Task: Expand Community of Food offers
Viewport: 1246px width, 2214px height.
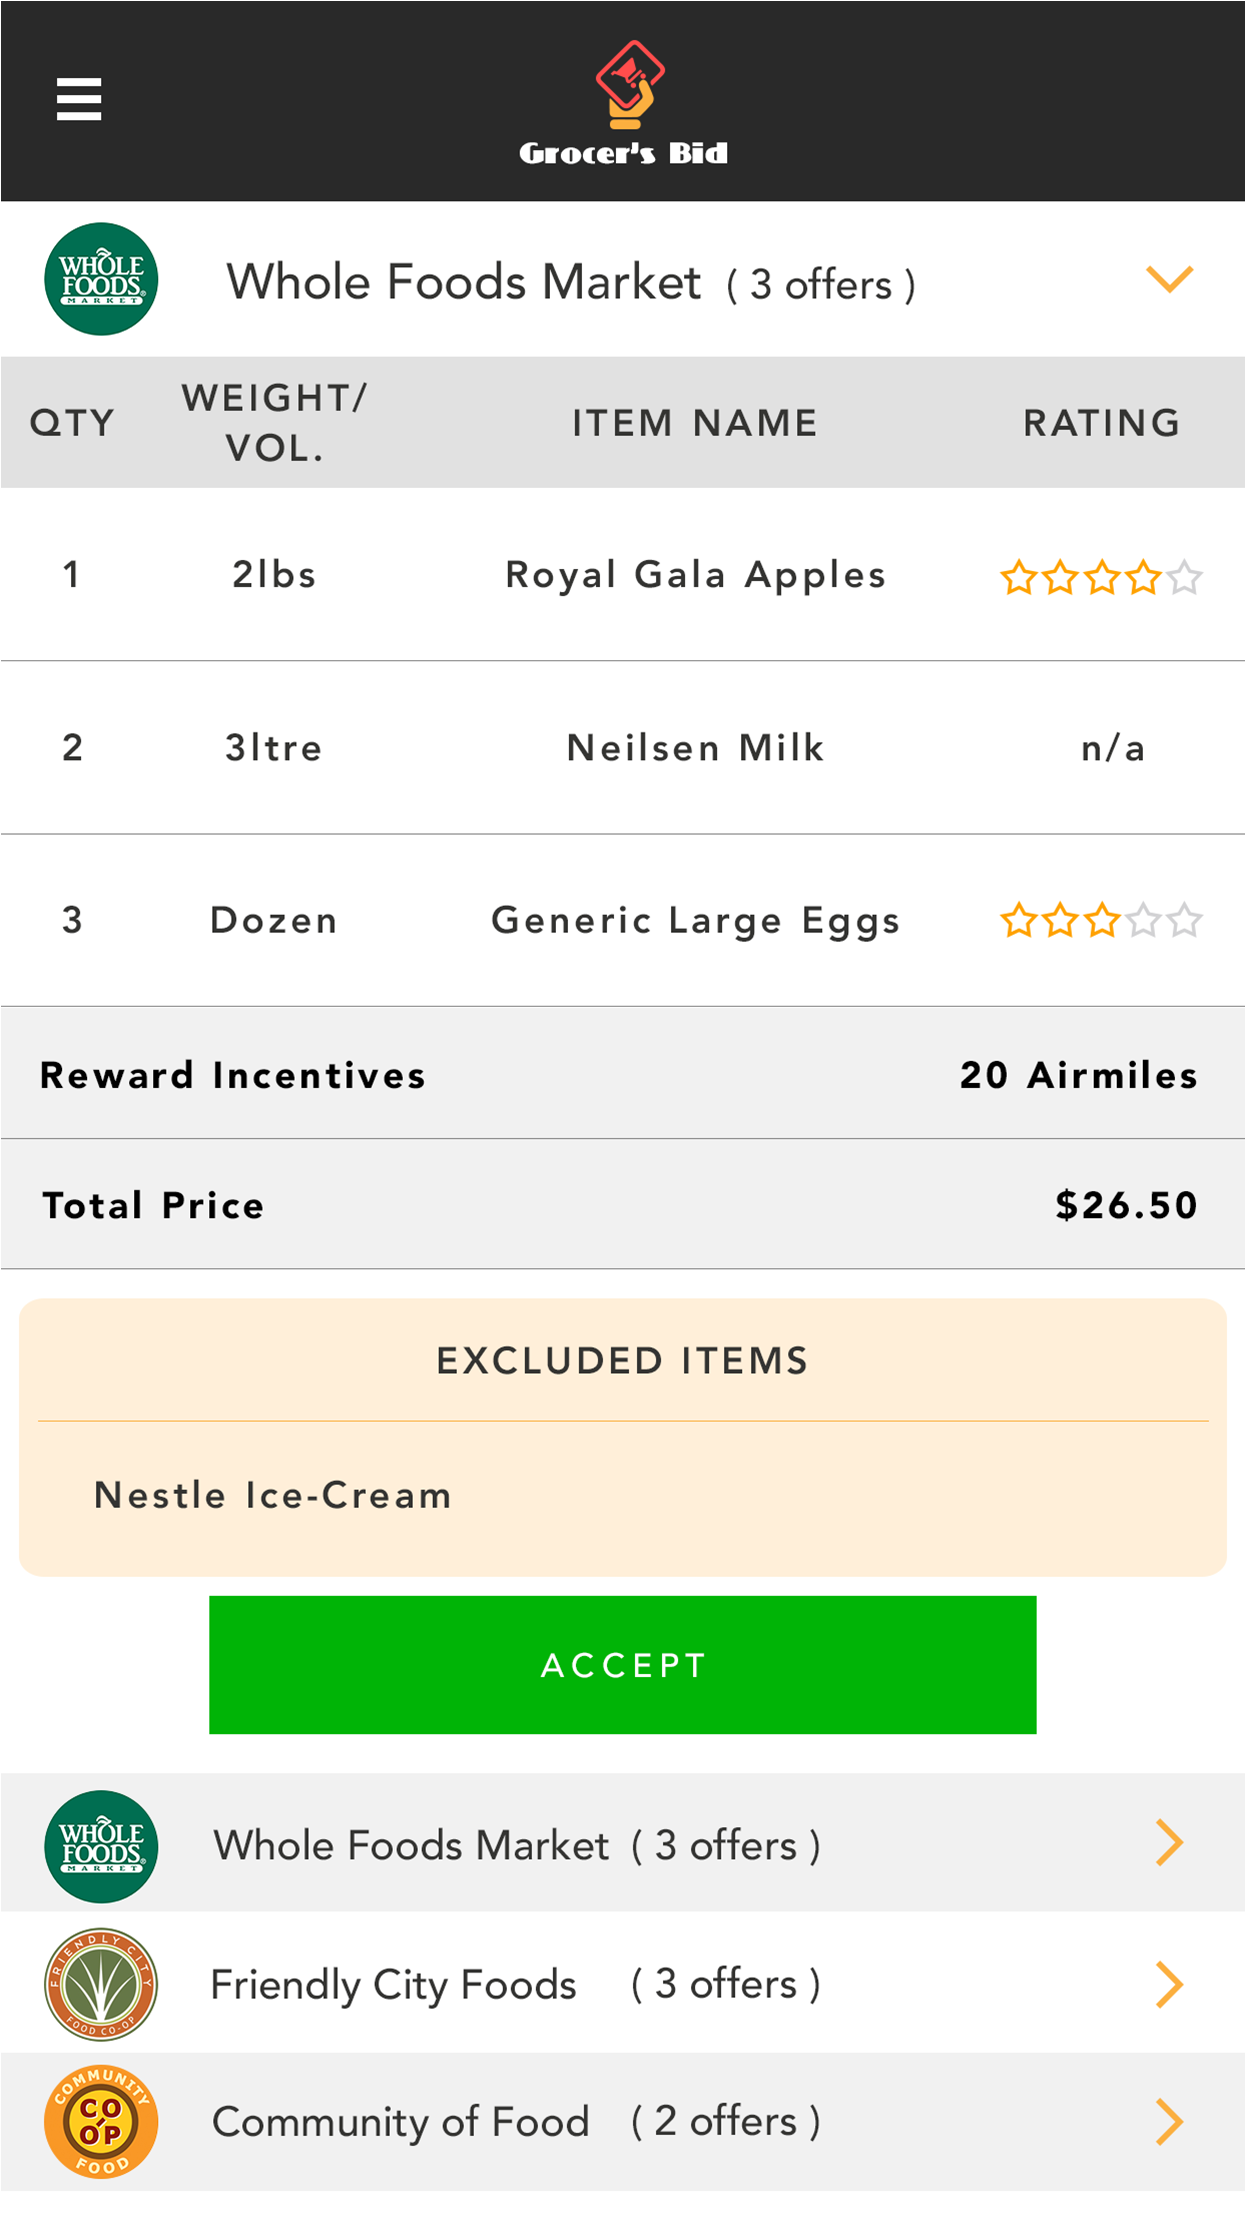Action: click(x=1169, y=2122)
